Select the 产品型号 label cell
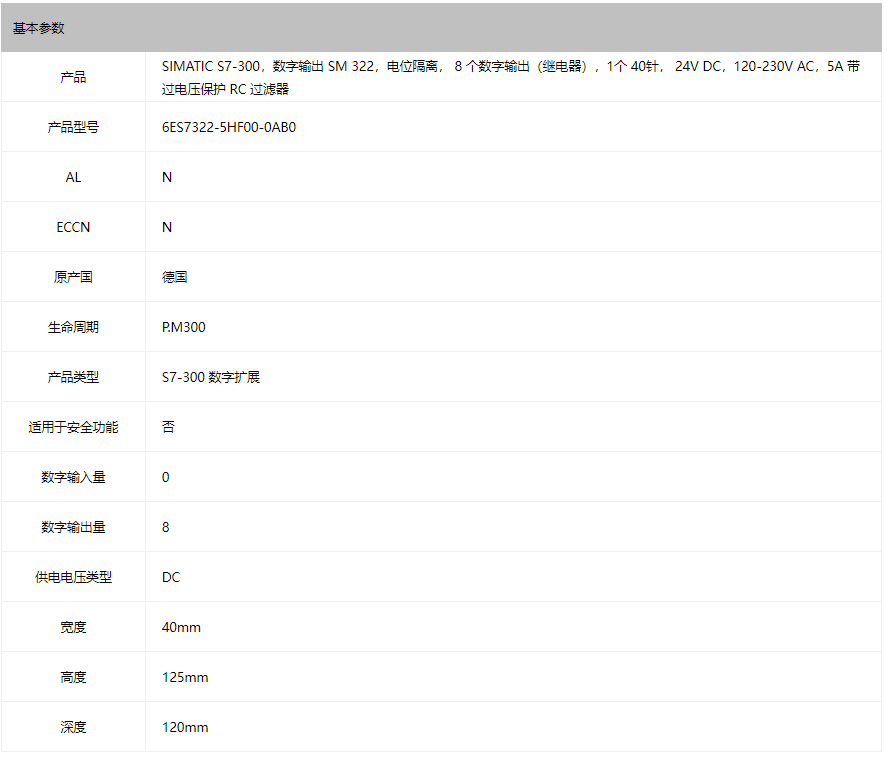This screenshot has height=758, width=887. coord(73,127)
